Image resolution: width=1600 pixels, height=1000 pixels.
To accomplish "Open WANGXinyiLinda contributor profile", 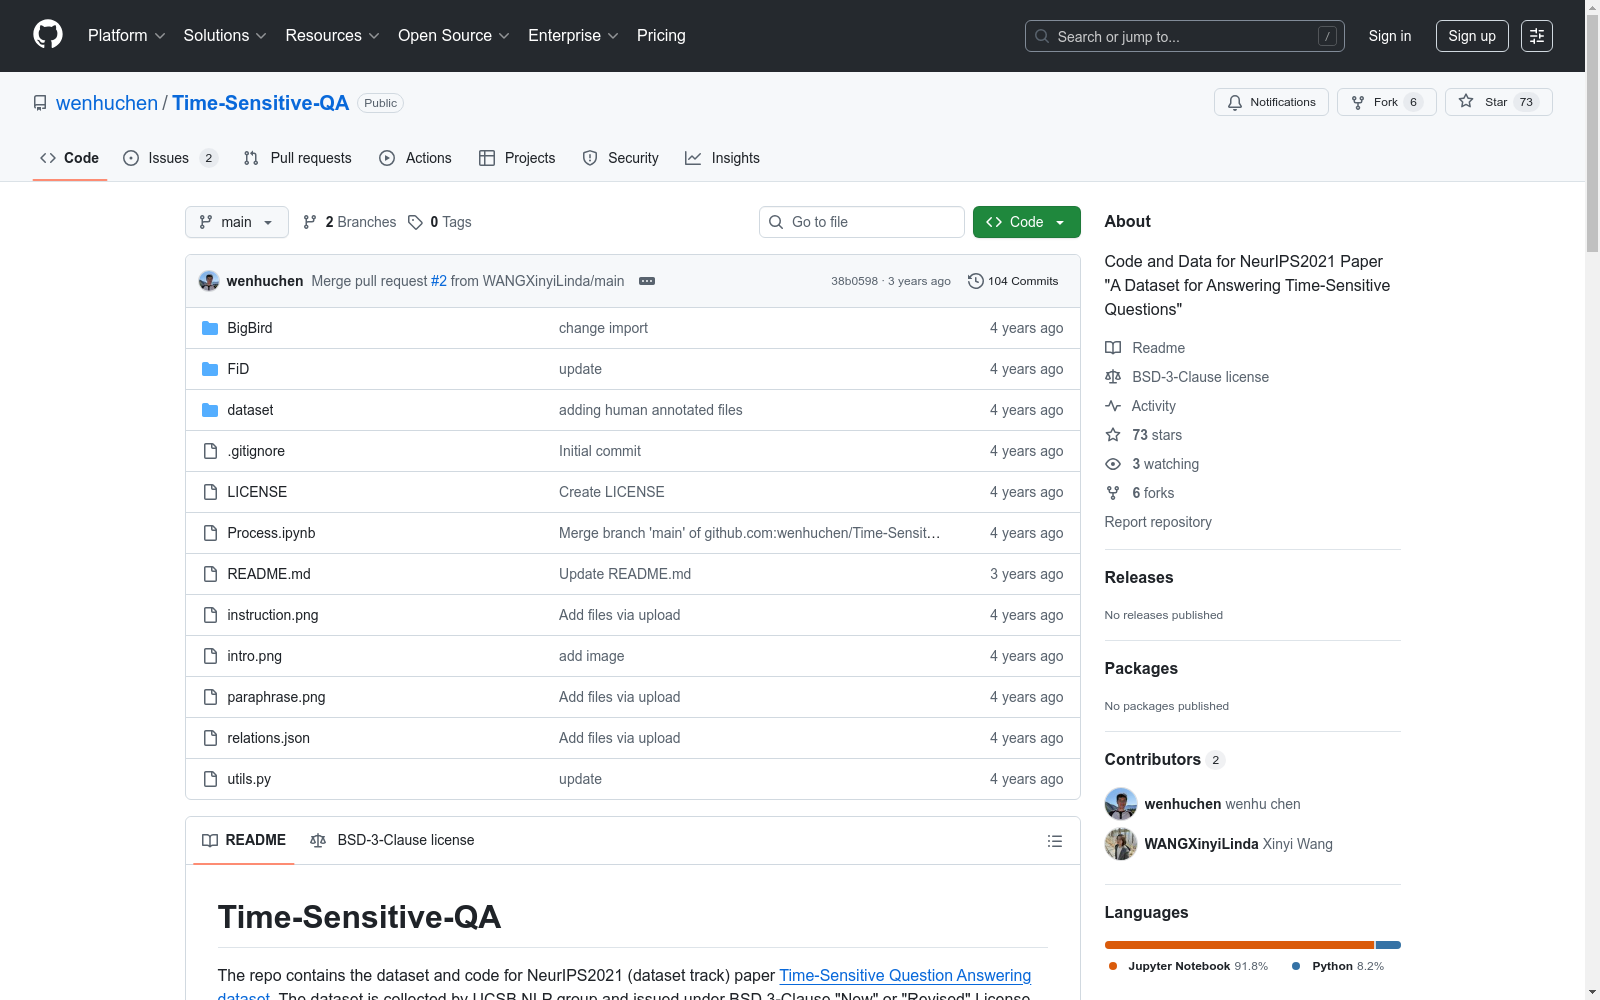I will tap(1201, 844).
